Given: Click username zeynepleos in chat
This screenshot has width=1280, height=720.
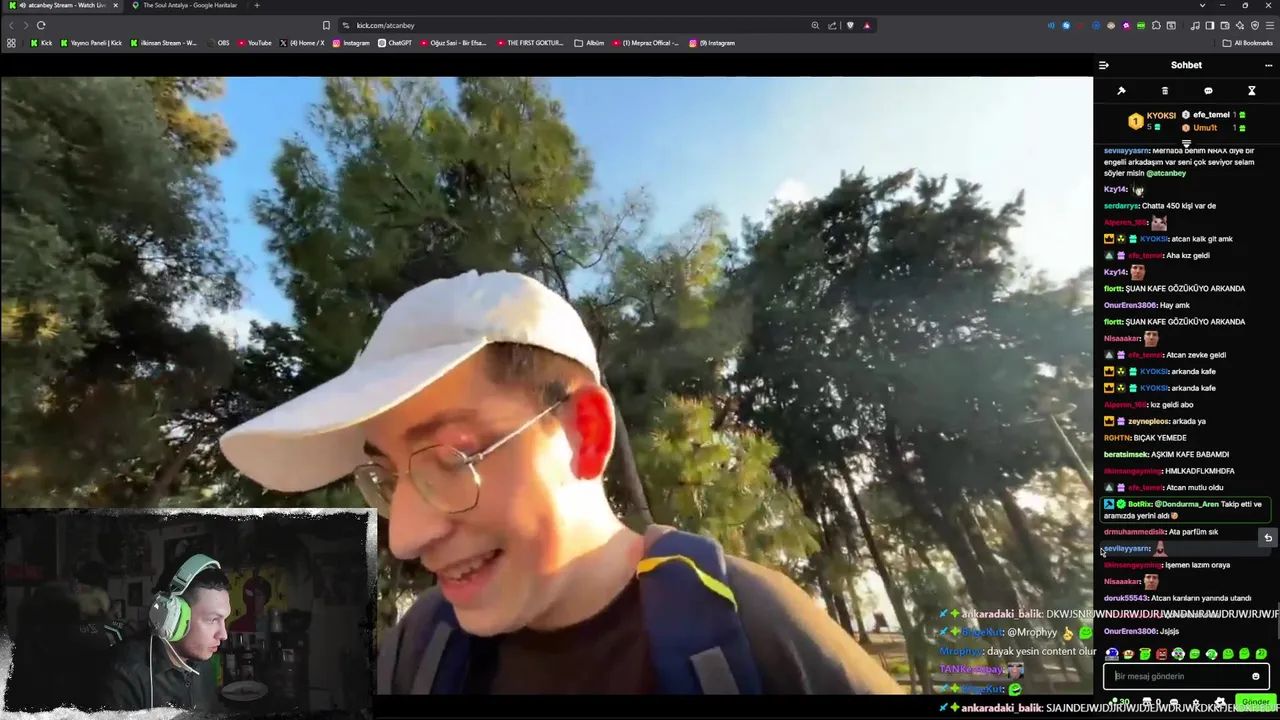Looking at the screenshot, I should point(1149,421).
